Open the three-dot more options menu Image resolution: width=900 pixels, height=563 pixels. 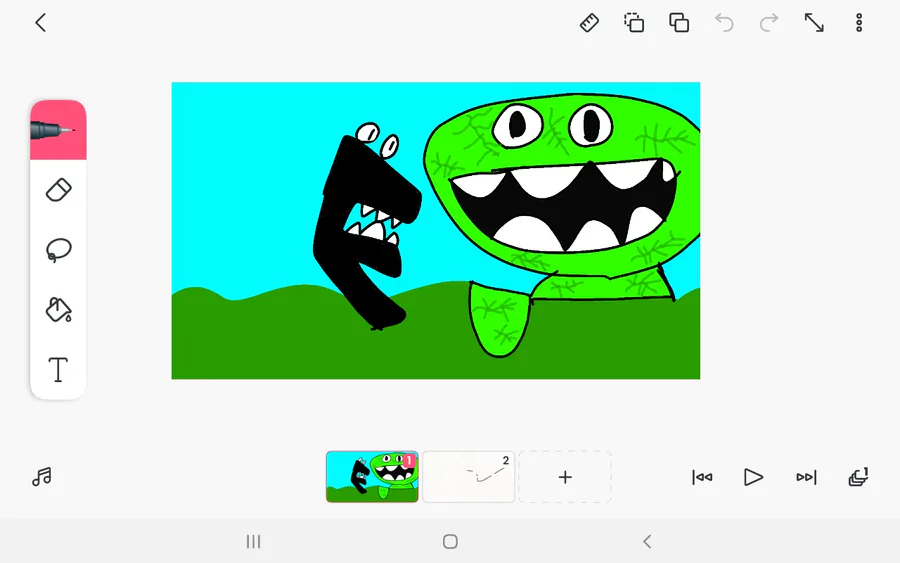[x=859, y=23]
